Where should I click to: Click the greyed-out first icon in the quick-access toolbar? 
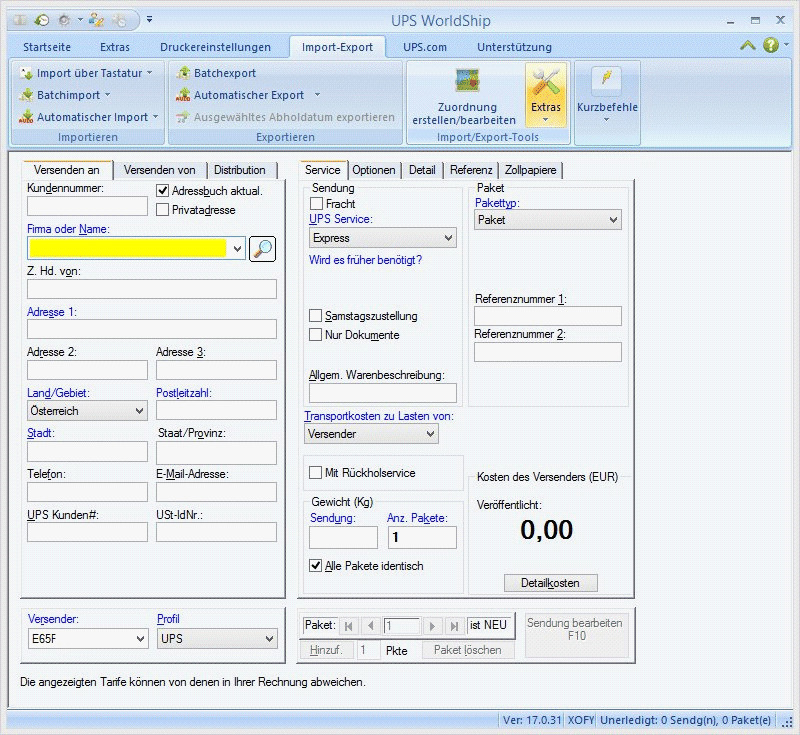point(20,20)
